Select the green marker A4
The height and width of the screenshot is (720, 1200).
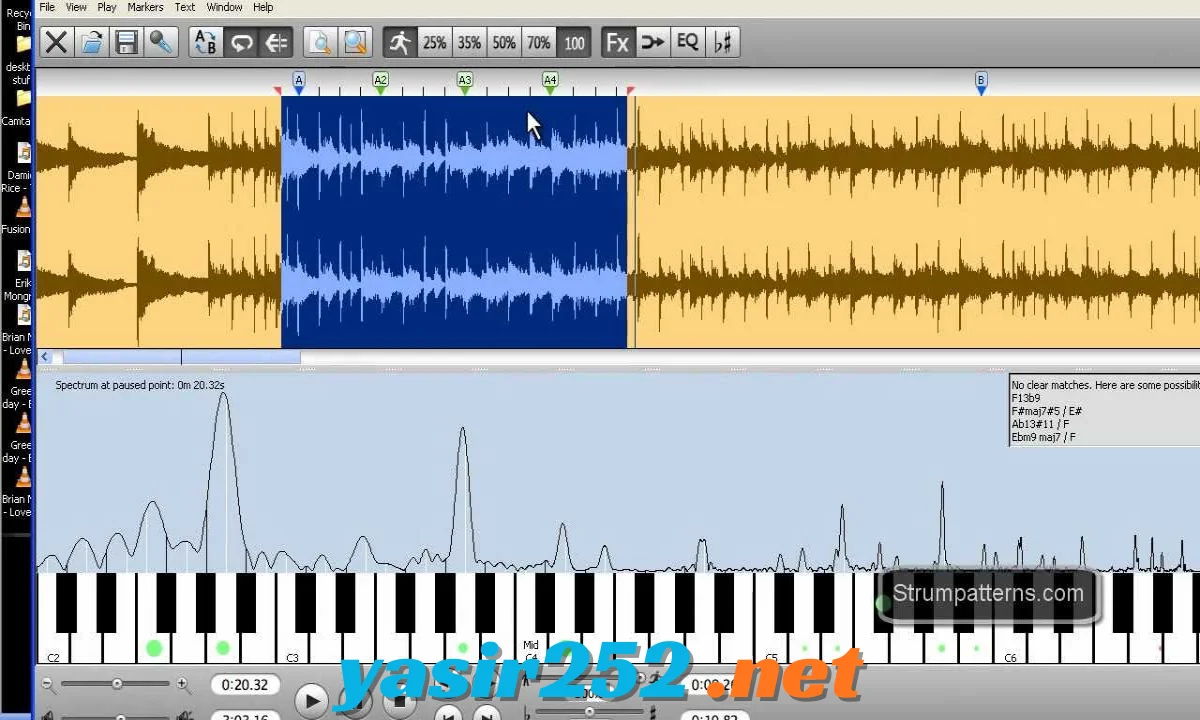pos(550,83)
